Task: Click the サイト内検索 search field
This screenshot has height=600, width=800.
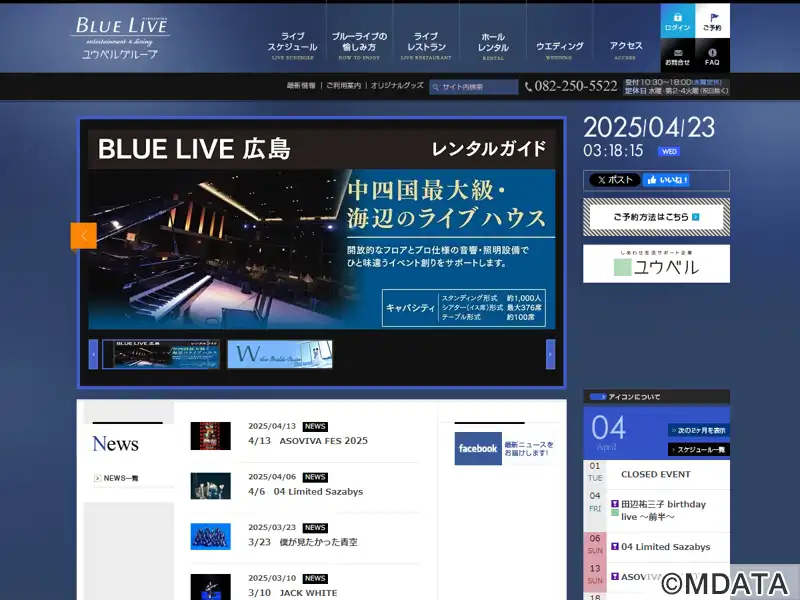Action: 474,87
